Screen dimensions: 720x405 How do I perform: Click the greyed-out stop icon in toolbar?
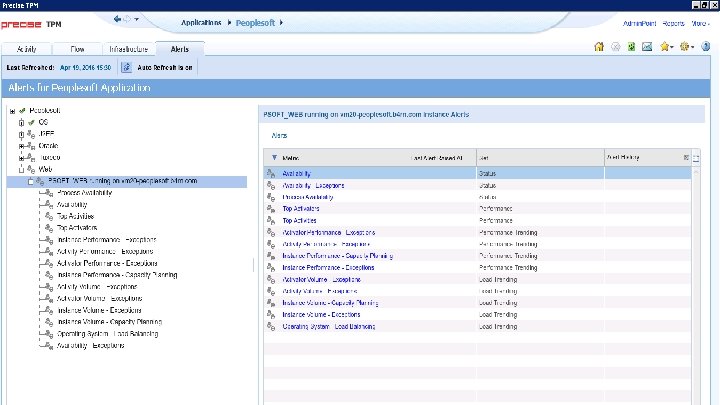[x=616, y=46]
